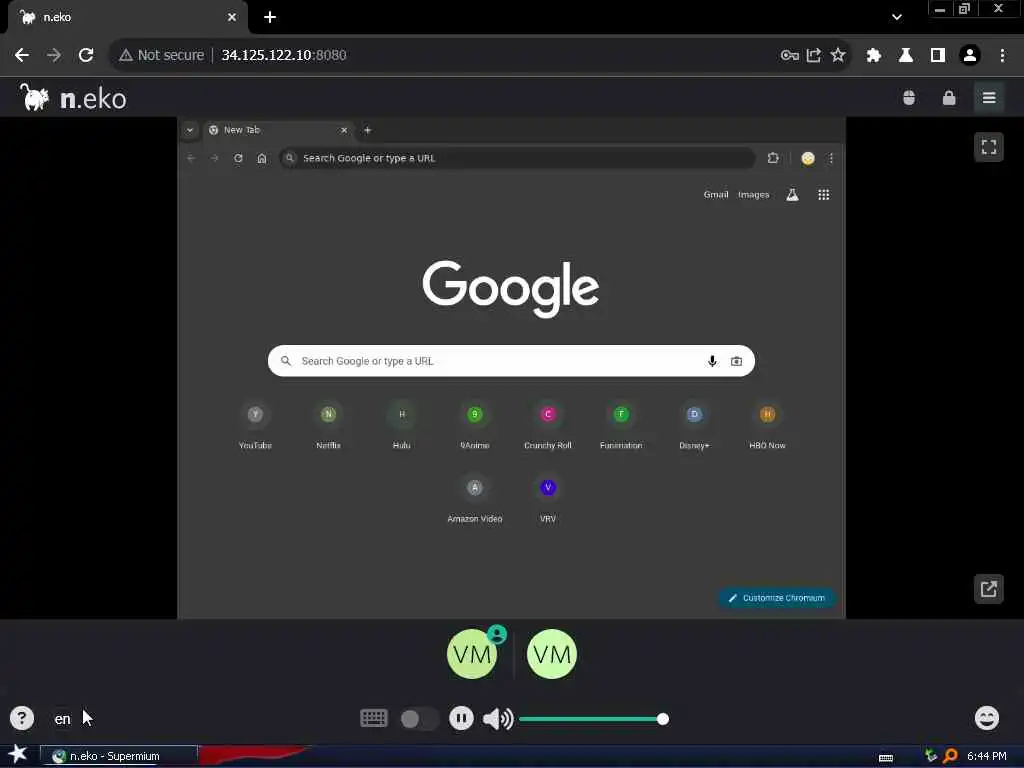
Task: Select the remote New Tab tab
Action: [279, 130]
